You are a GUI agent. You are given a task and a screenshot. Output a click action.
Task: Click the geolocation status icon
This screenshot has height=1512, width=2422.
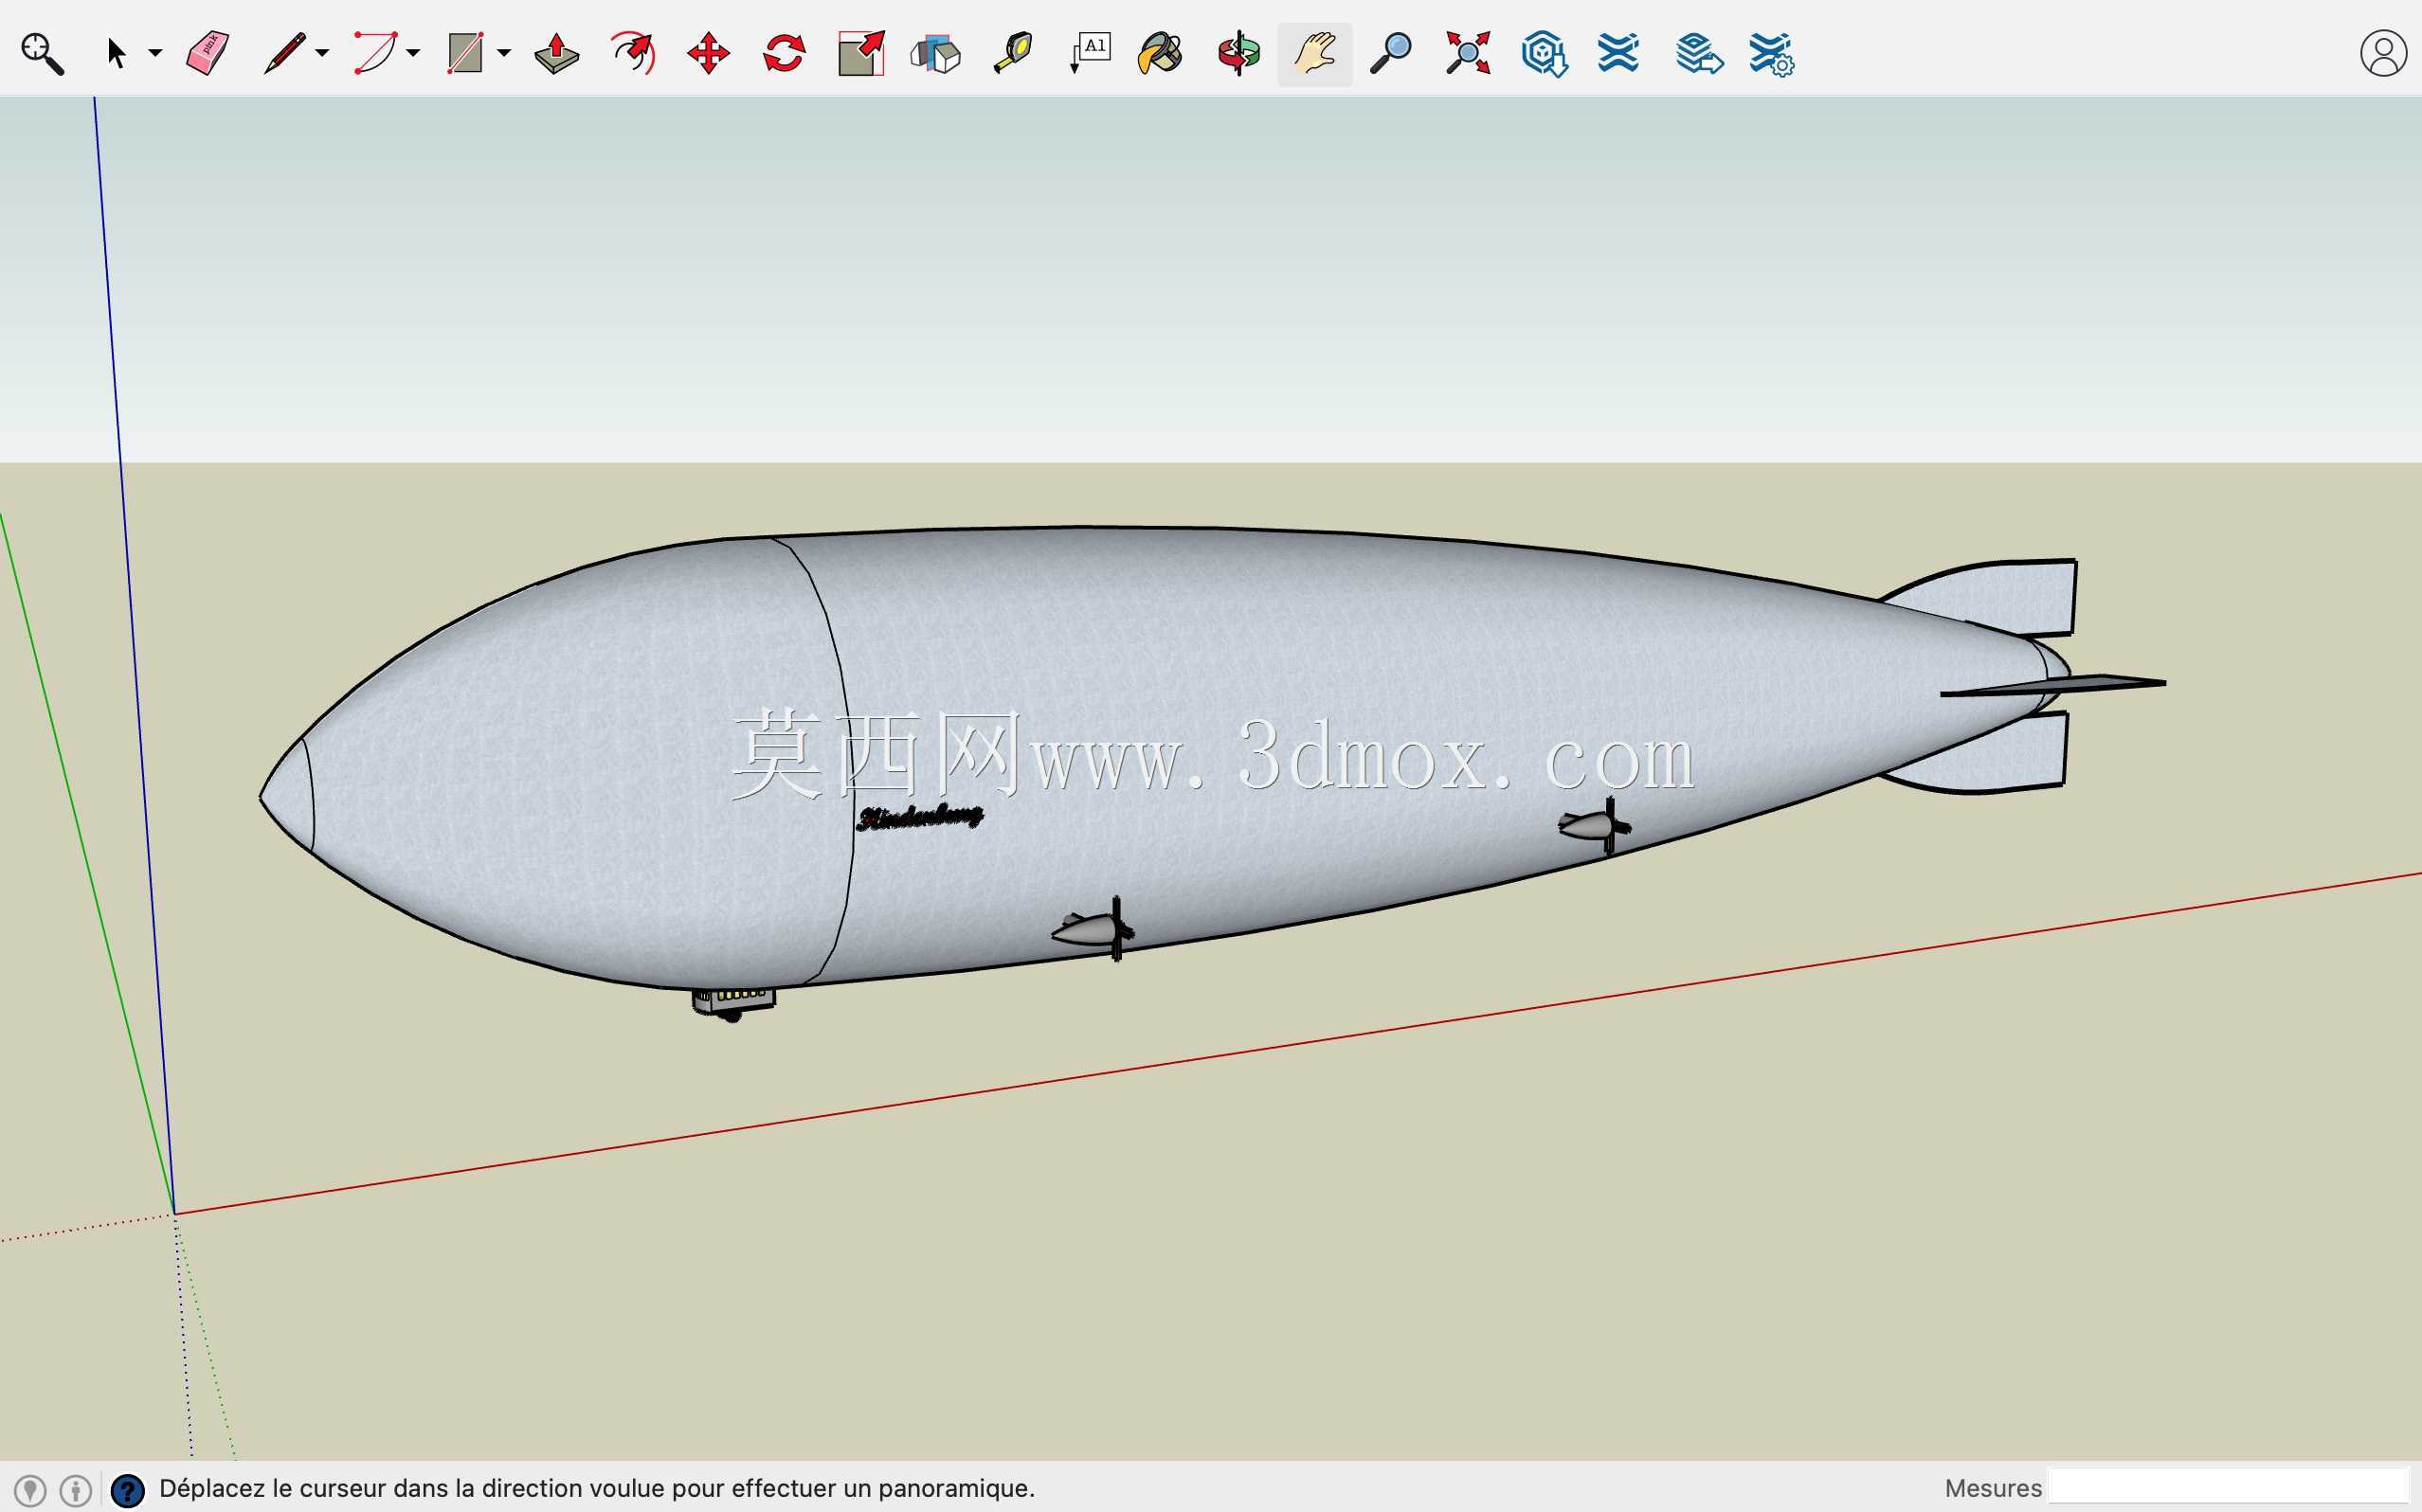[30, 1491]
